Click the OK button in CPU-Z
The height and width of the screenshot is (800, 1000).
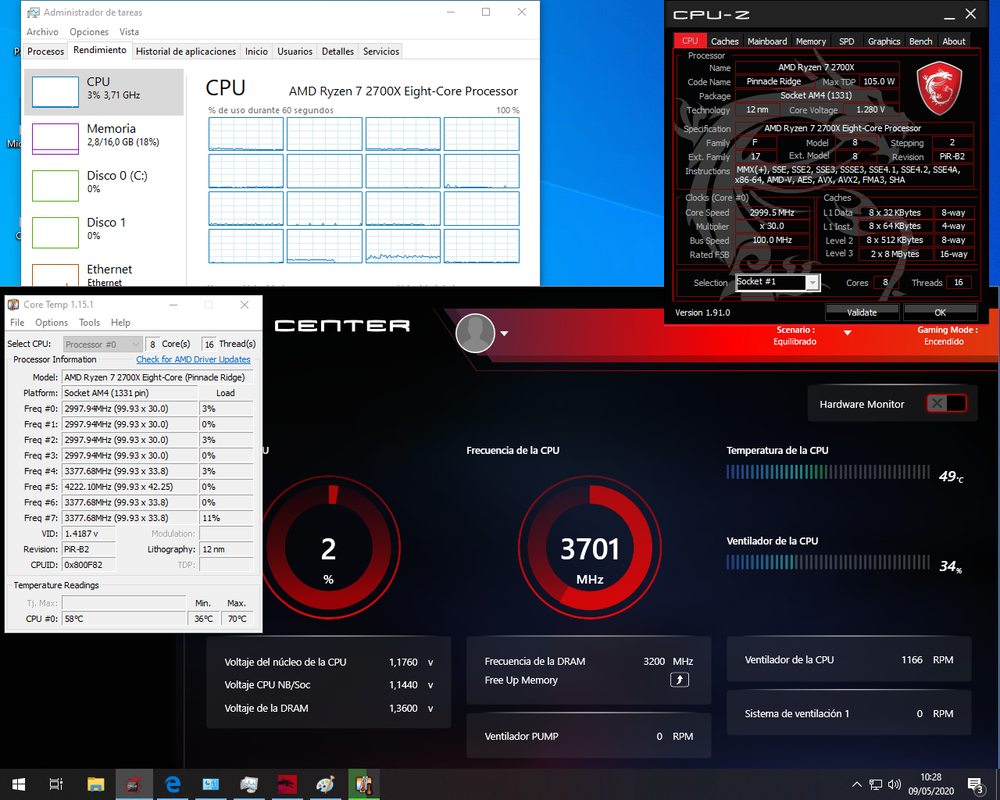940,312
